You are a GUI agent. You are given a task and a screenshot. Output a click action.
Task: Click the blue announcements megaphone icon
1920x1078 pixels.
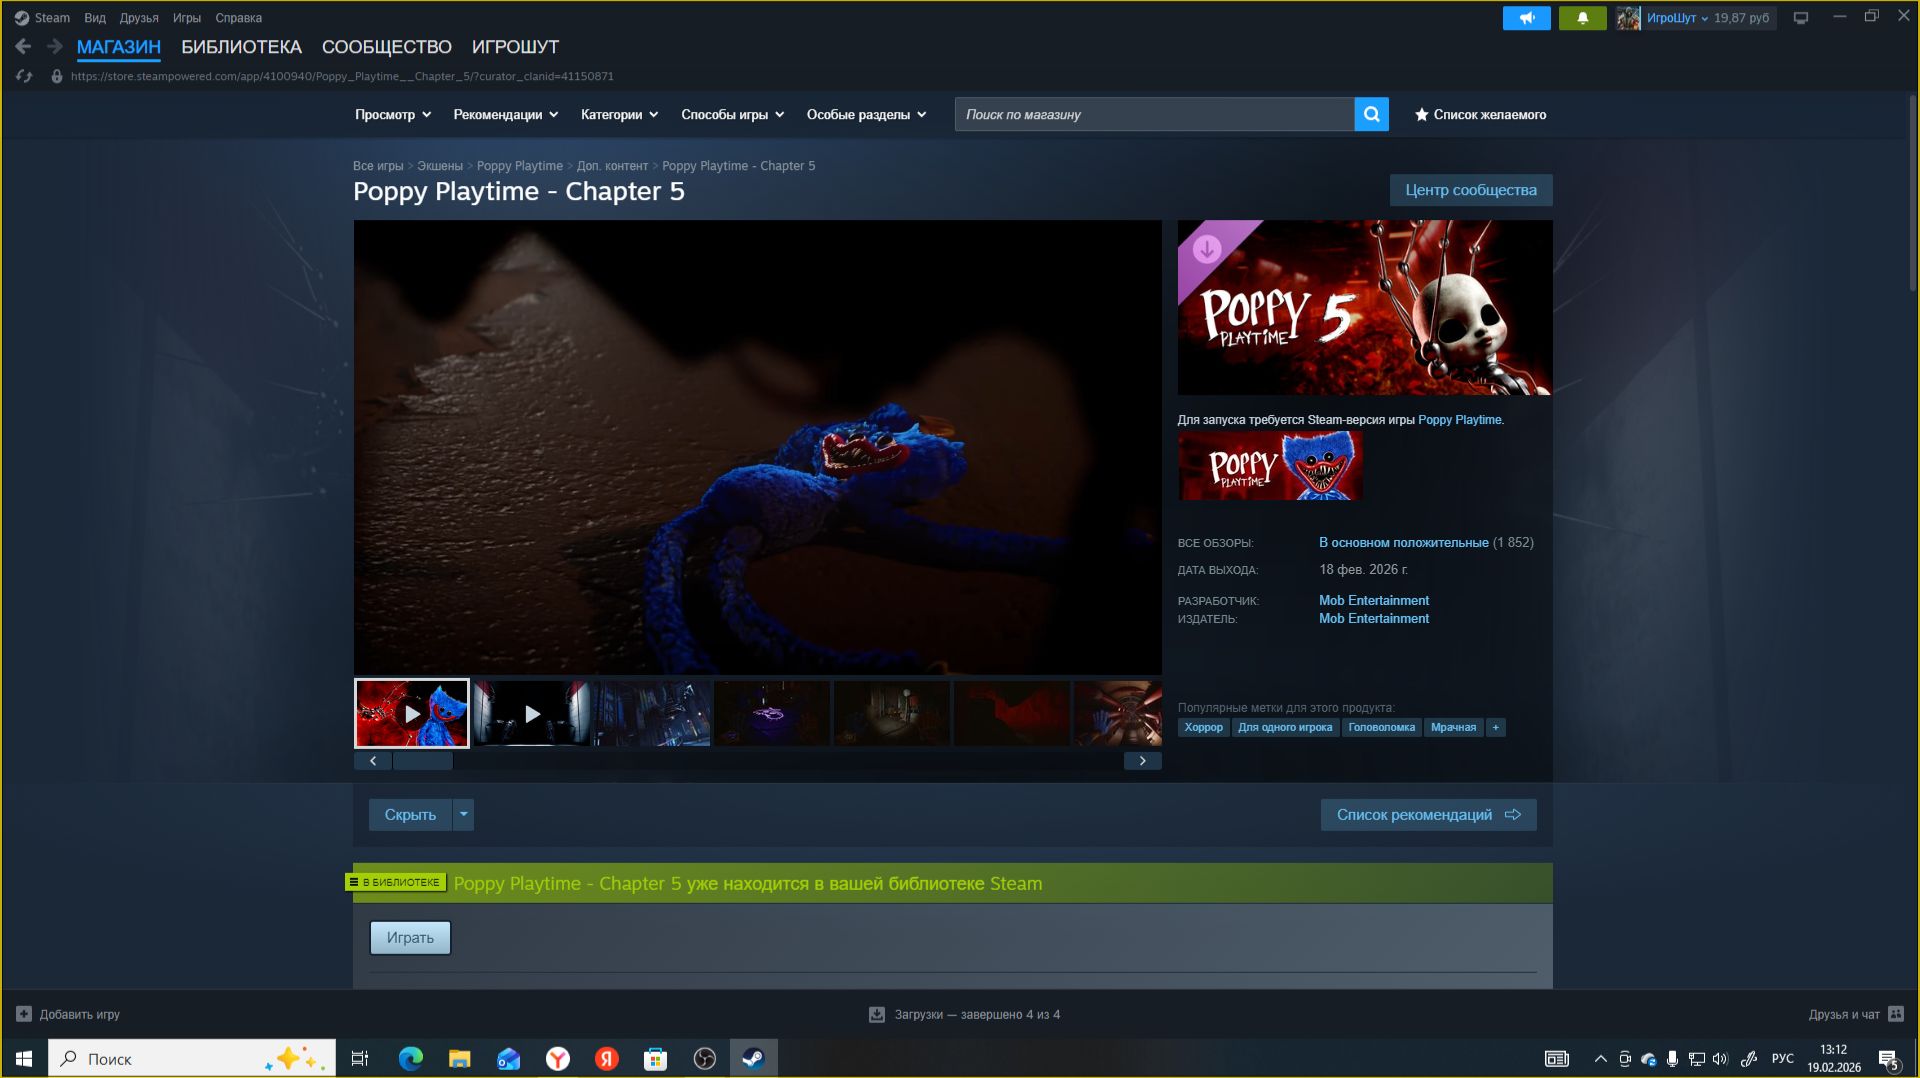1526,18
